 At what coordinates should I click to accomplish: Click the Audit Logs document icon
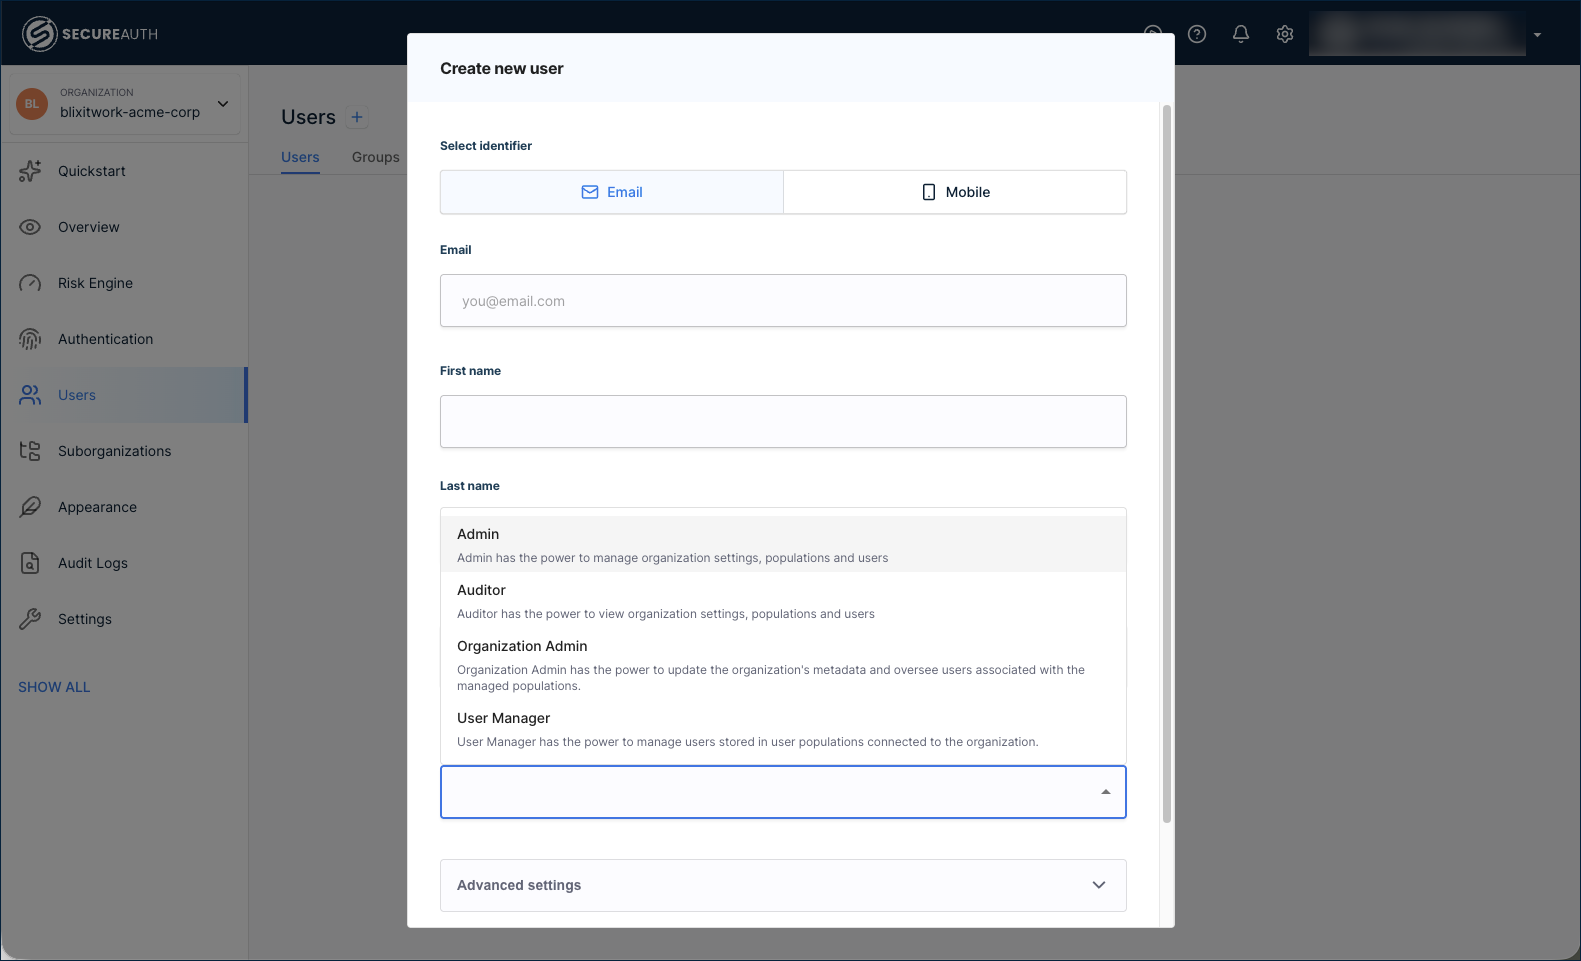pyautogui.click(x=30, y=563)
